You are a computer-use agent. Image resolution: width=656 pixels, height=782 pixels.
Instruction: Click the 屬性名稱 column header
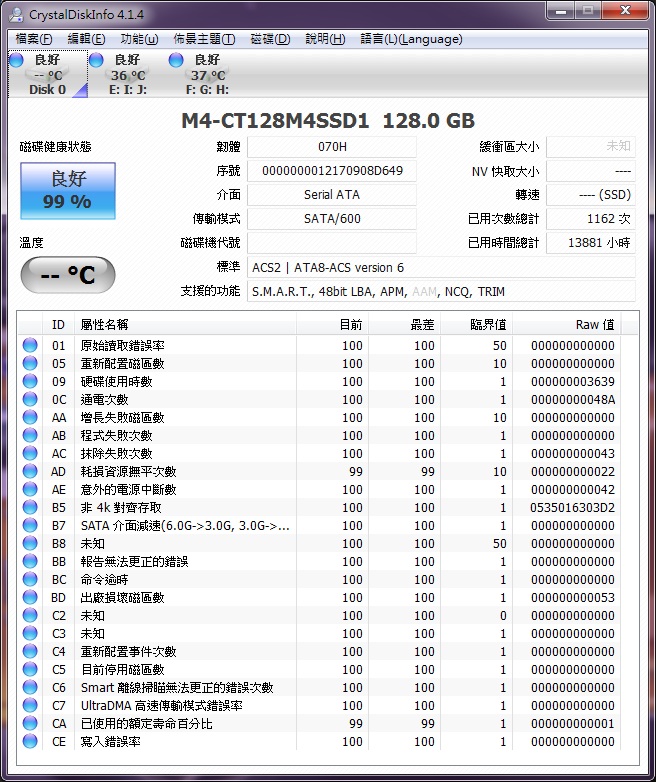click(185, 325)
